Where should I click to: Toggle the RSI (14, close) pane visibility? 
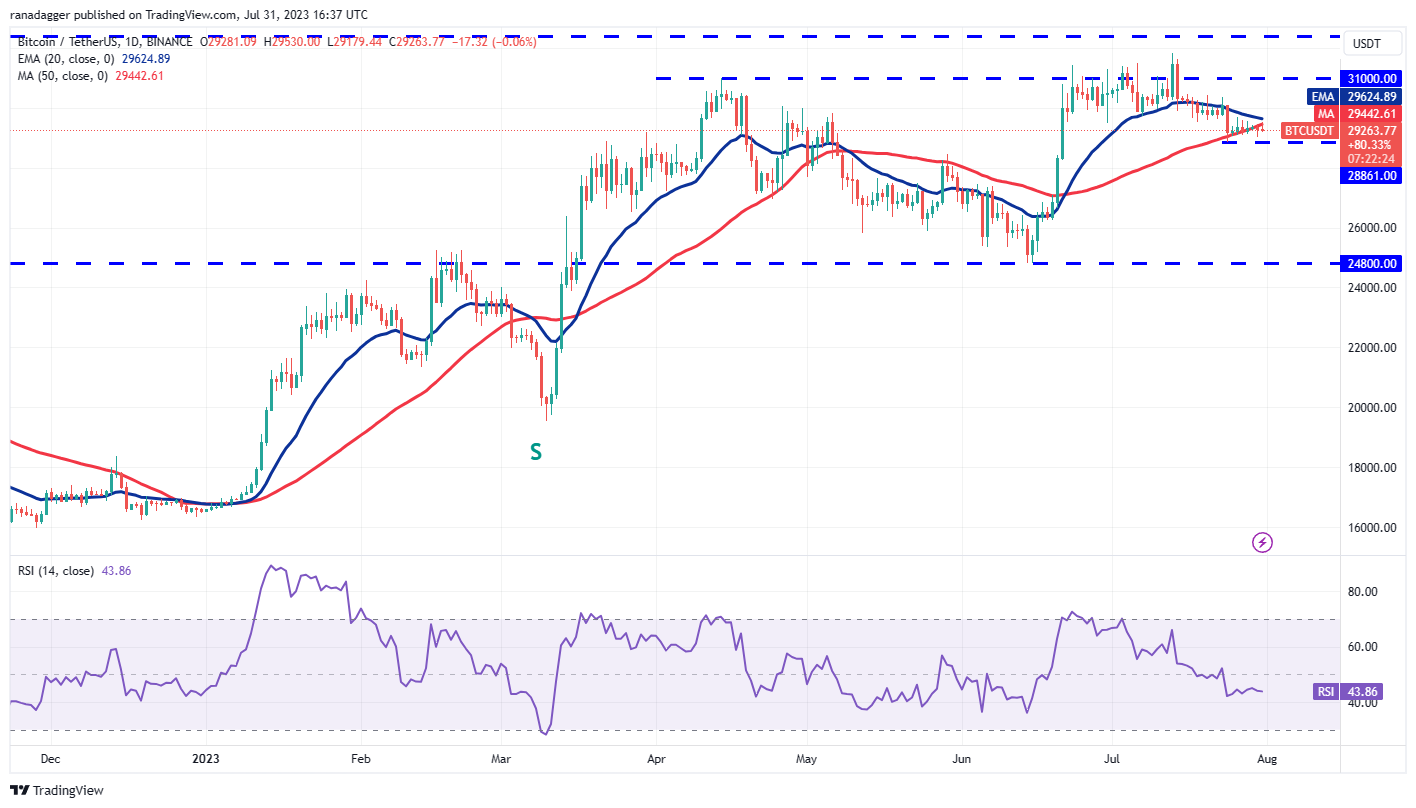pyautogui.click(x=55, y=568)
